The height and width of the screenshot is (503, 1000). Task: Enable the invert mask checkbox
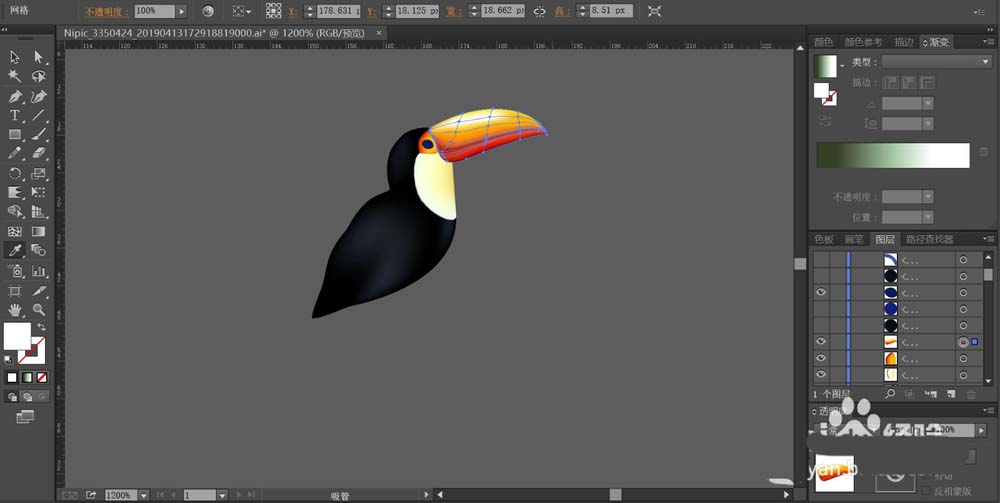926,491
